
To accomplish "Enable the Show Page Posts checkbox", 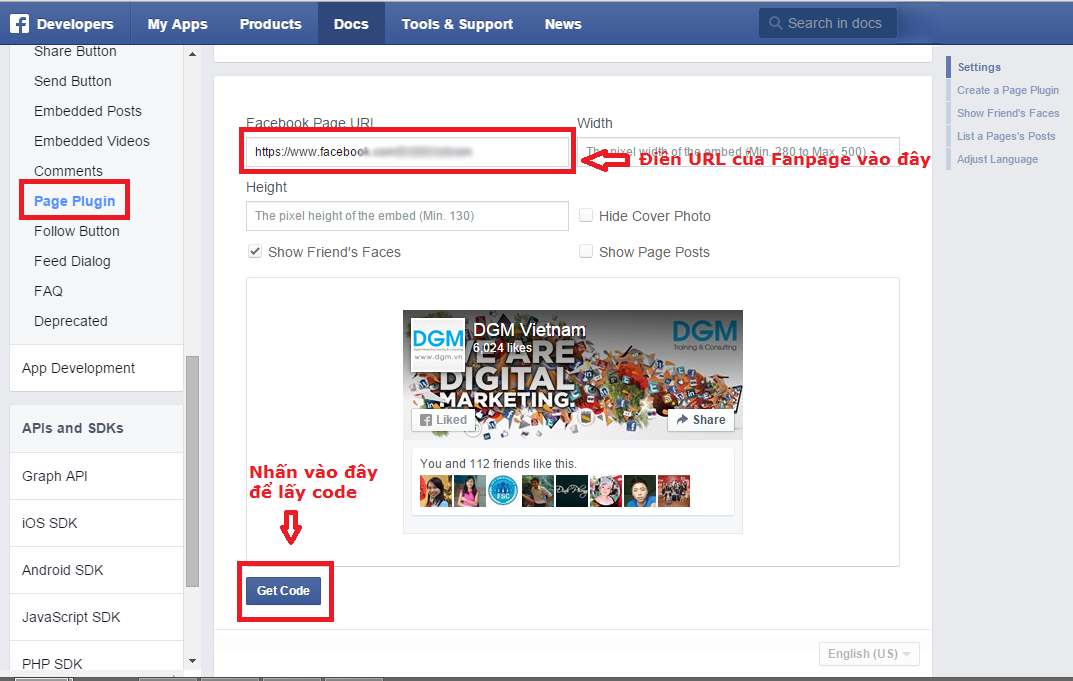I will pos(586,251).
